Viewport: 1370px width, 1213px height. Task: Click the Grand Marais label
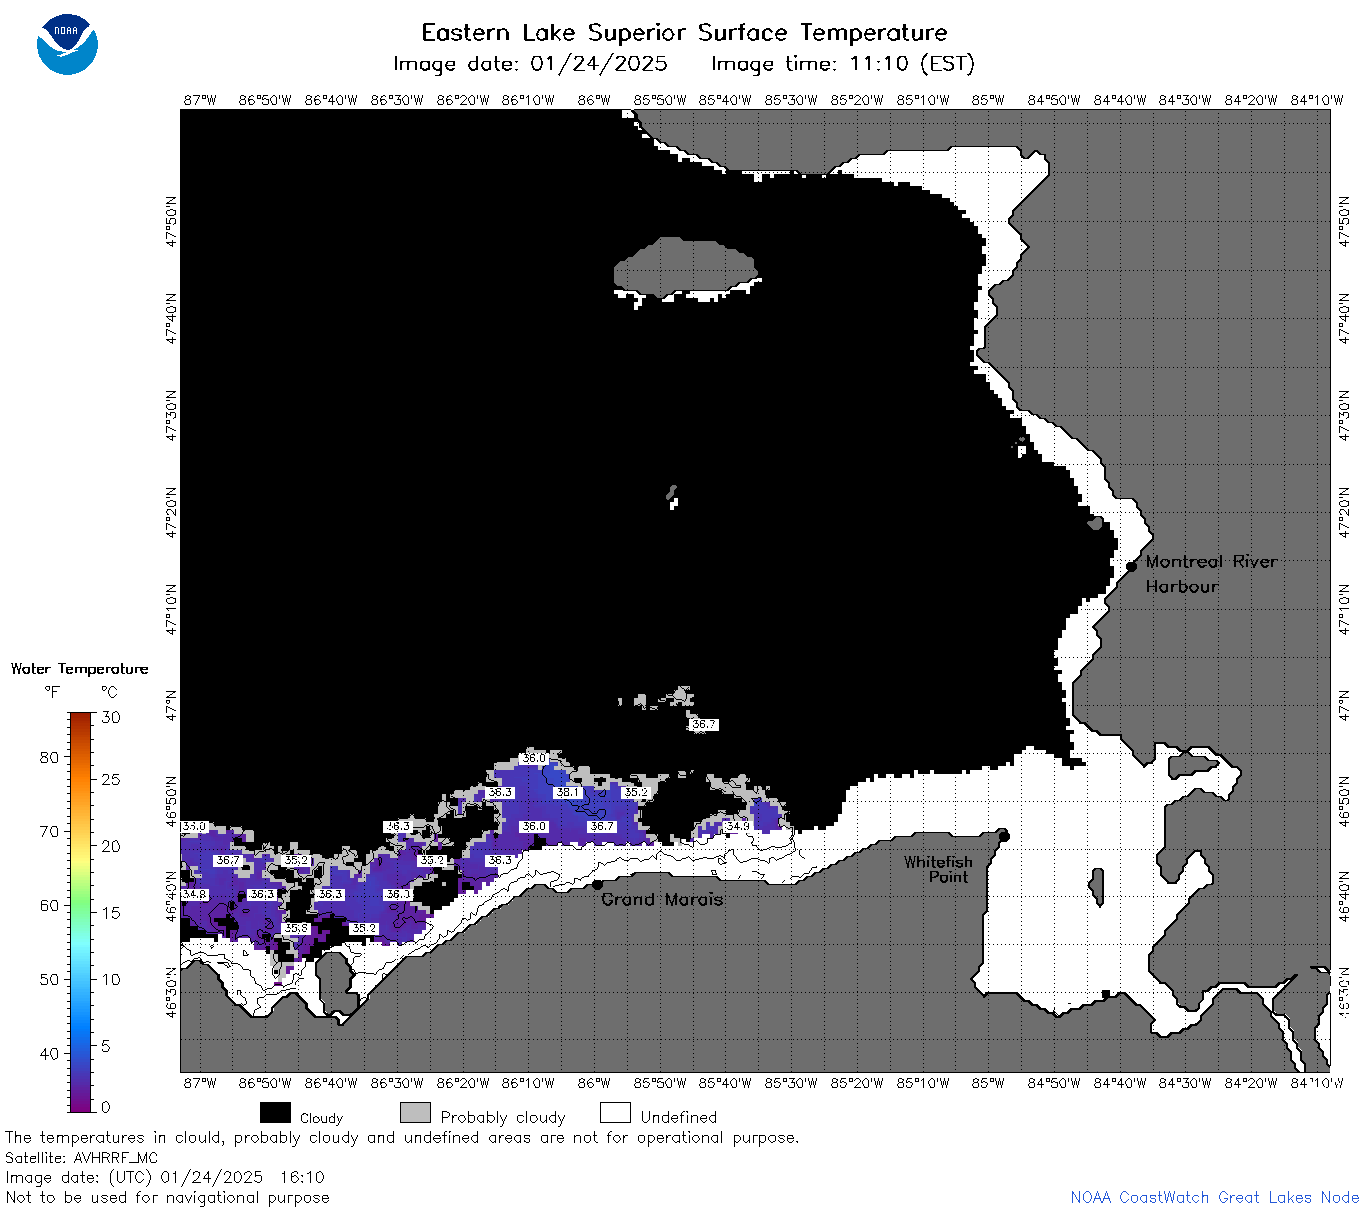click(662, 899)
